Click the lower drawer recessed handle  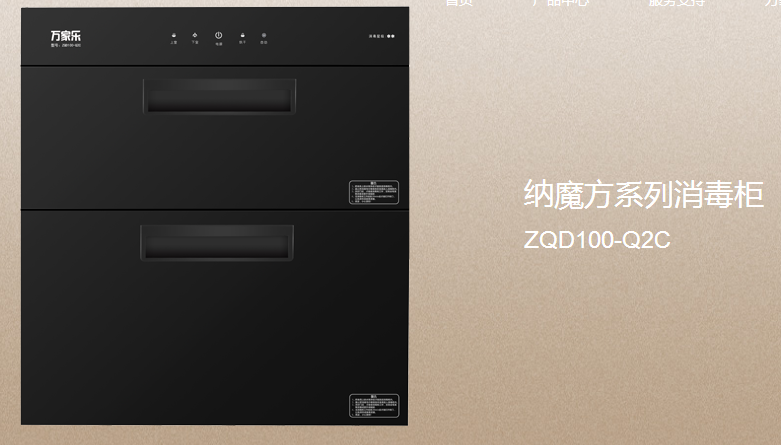tap(217, 243)
